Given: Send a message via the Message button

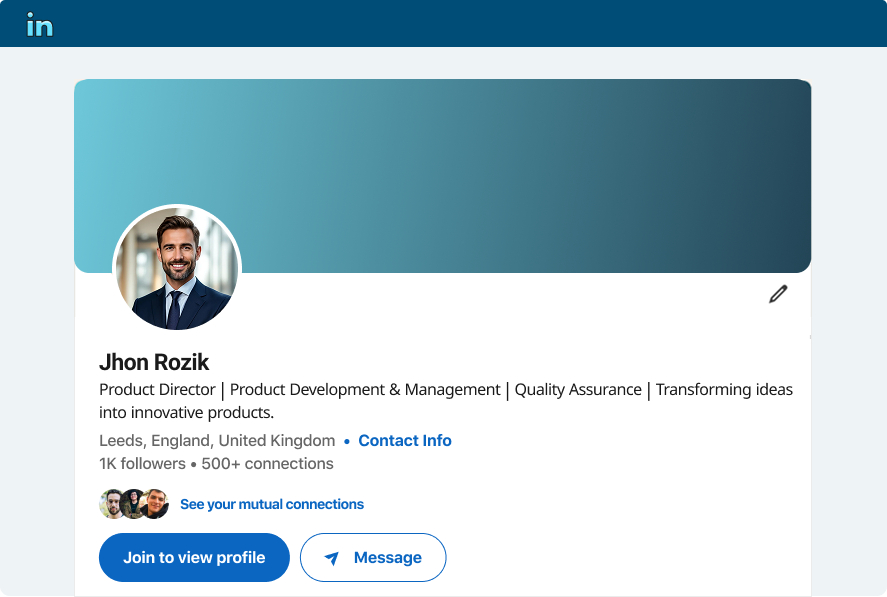Looking at the screenshot, I should 373,557.
